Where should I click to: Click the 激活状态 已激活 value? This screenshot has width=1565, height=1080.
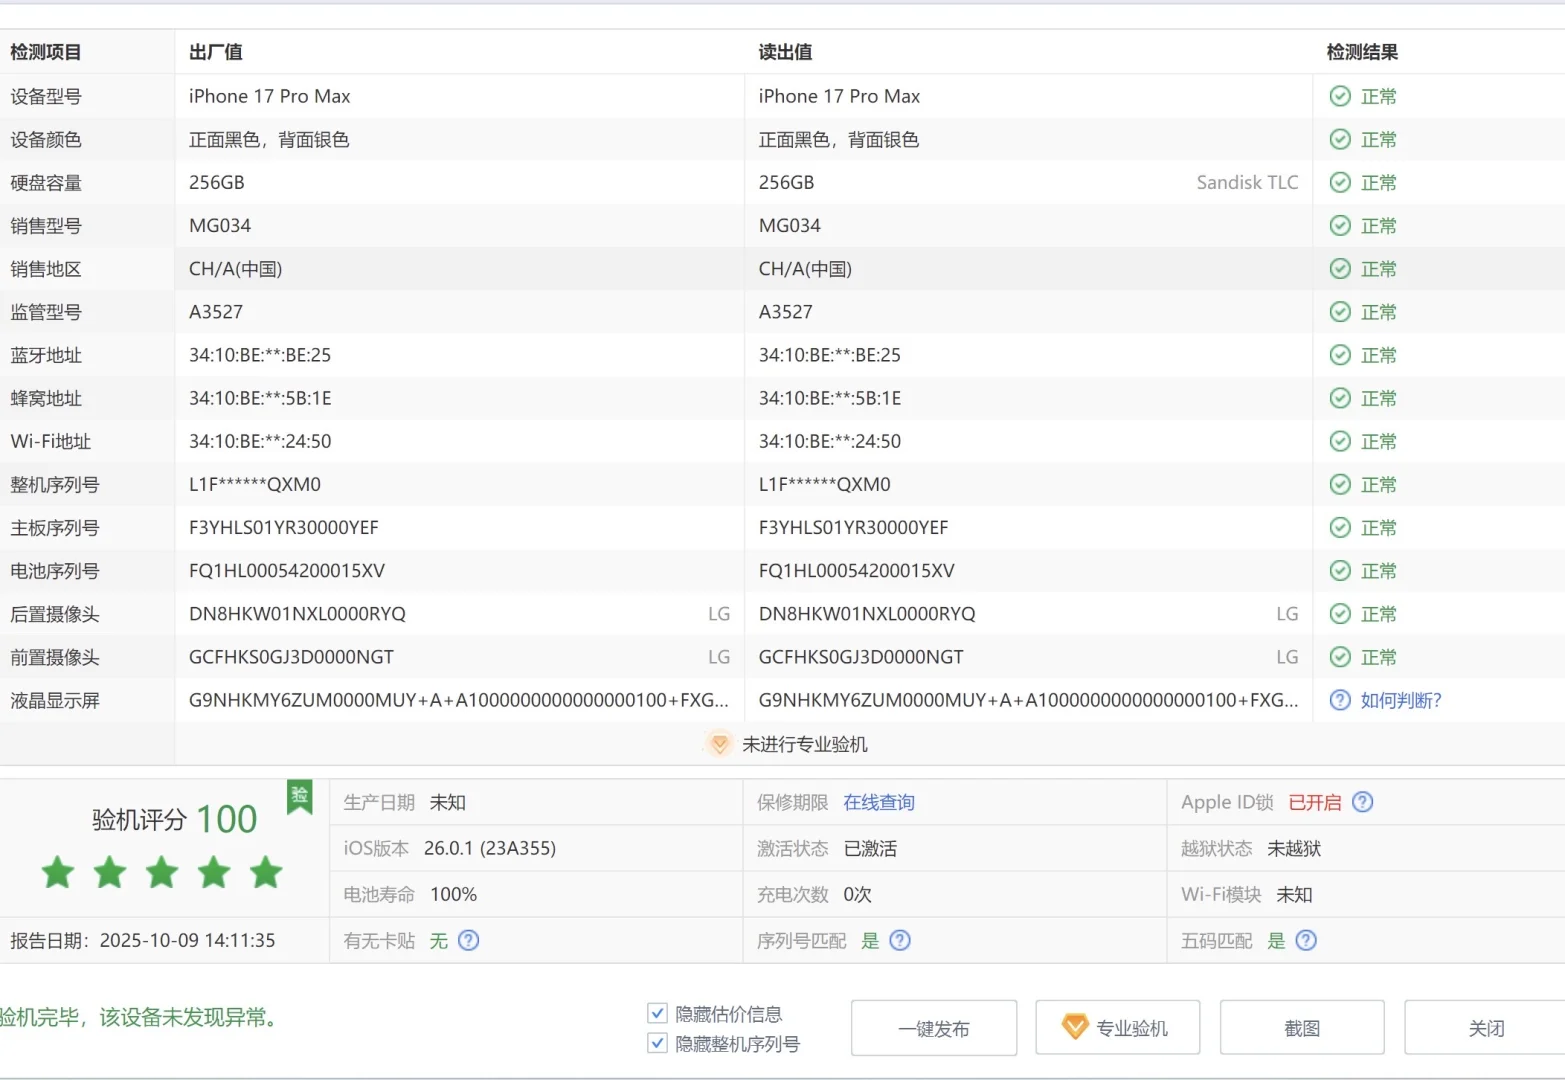pyautogui.click(x=870, y=848)
